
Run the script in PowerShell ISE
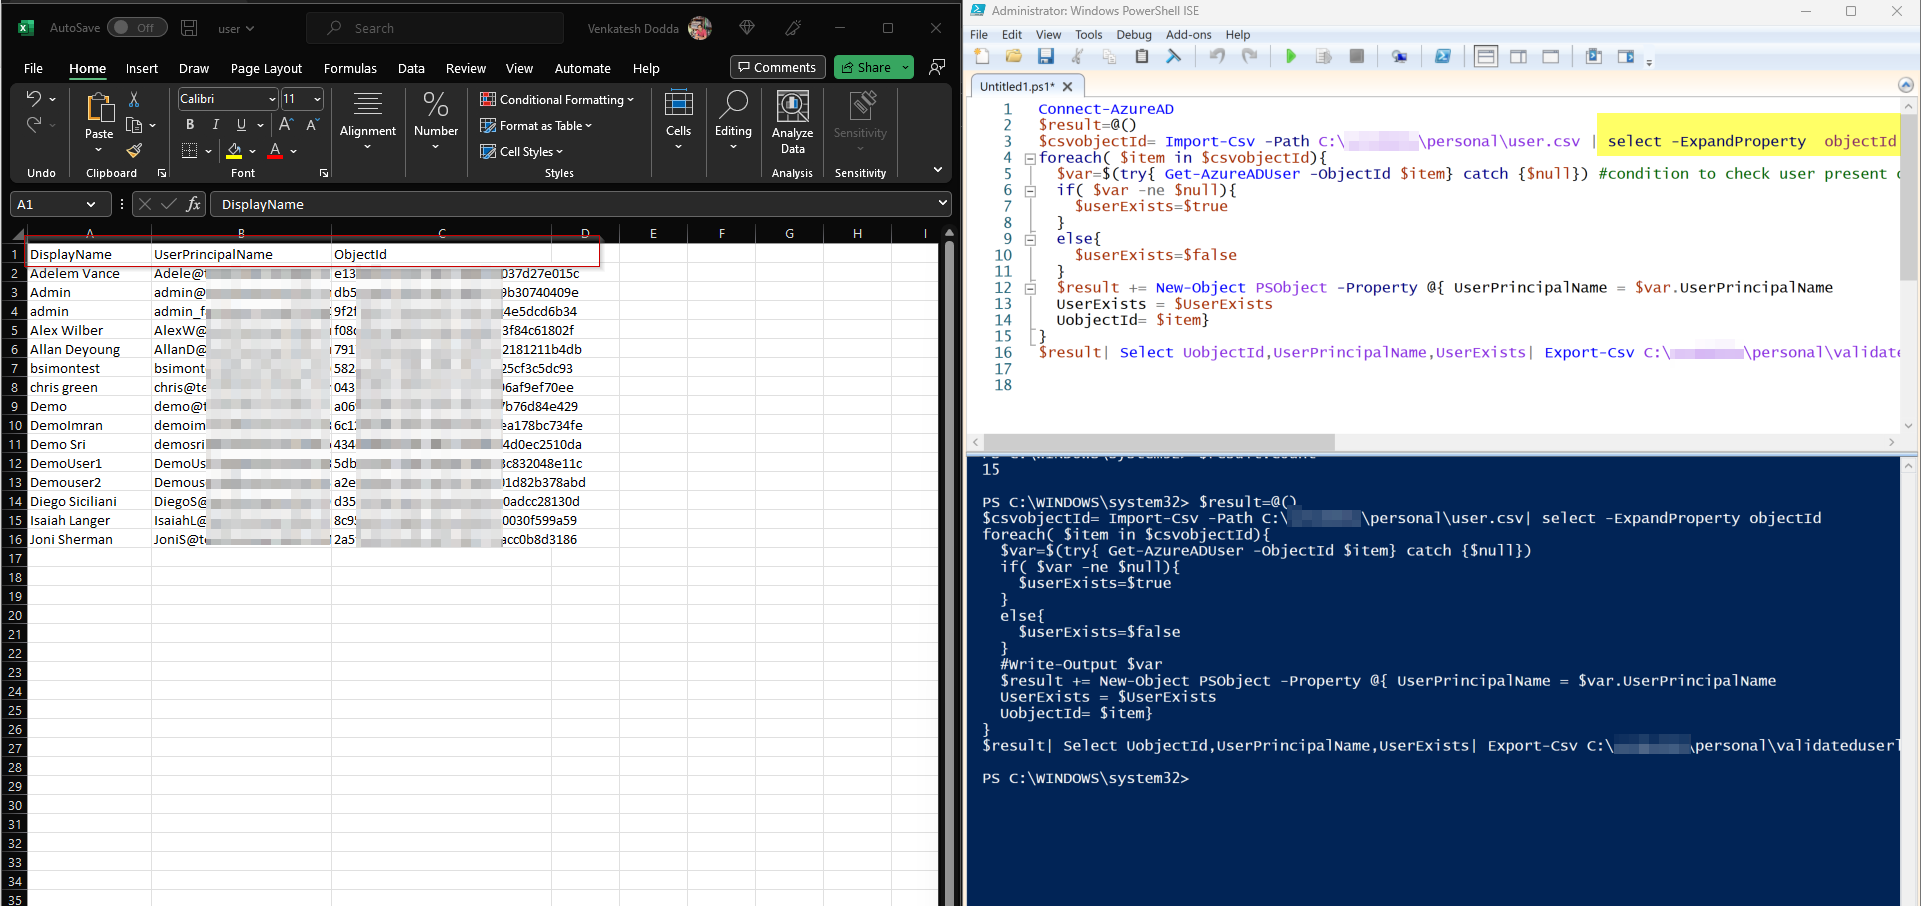point(1290,57)
